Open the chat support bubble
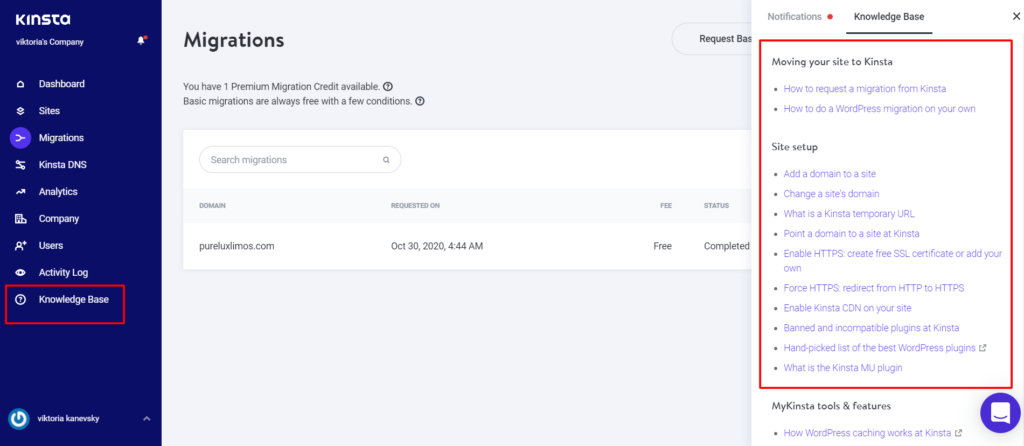Image resolution: width=1024 pixels, height=446 pixels. click(1000, 412)
